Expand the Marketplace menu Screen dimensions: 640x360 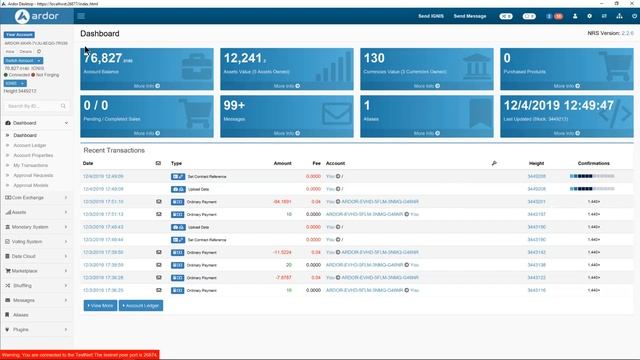coord(36,271)
